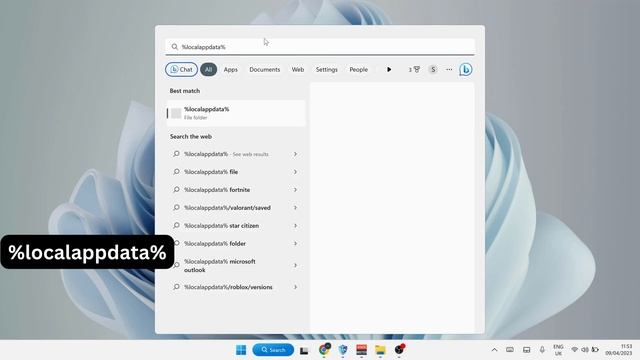Expand arrow for %localappdata% file suggestion
The width and height of the screenshot is (640, 360).
tap(295, 172)
